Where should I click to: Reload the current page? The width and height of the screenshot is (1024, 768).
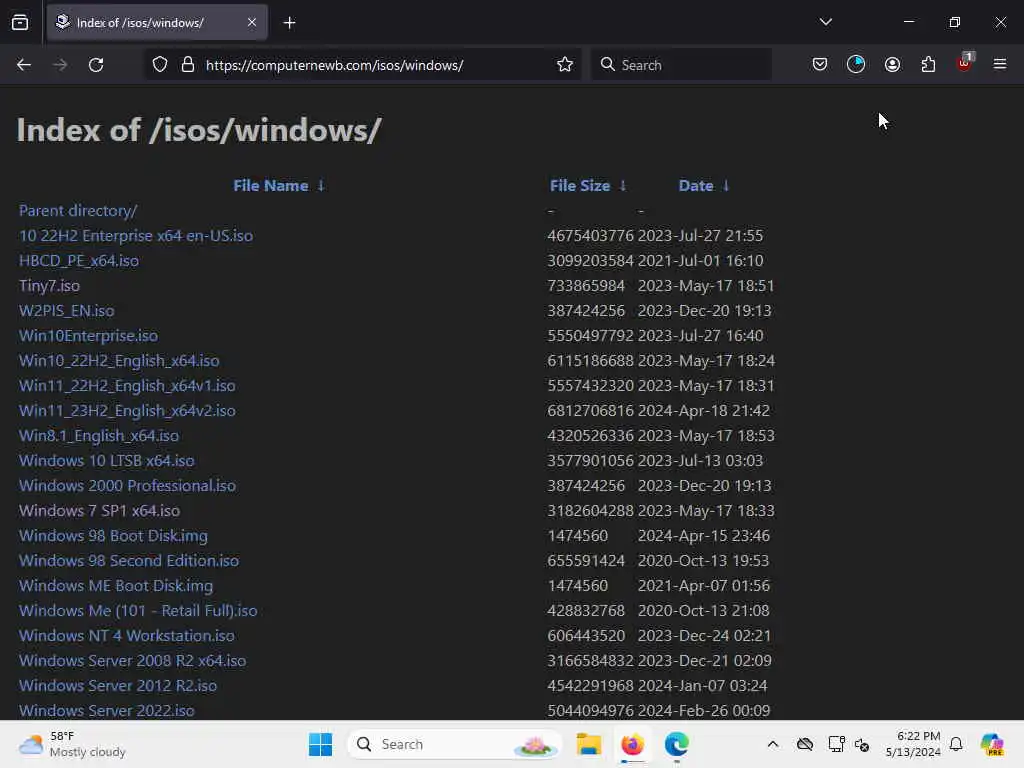96,65
